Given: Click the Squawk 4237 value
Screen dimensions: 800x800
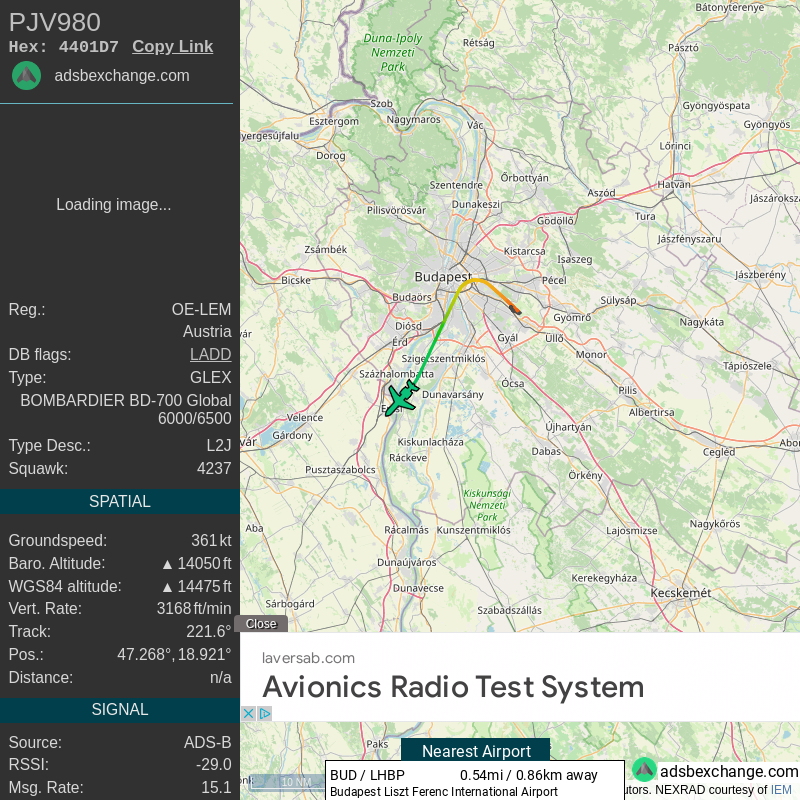Looking at the screenshot, I should [x=214, y=468].
